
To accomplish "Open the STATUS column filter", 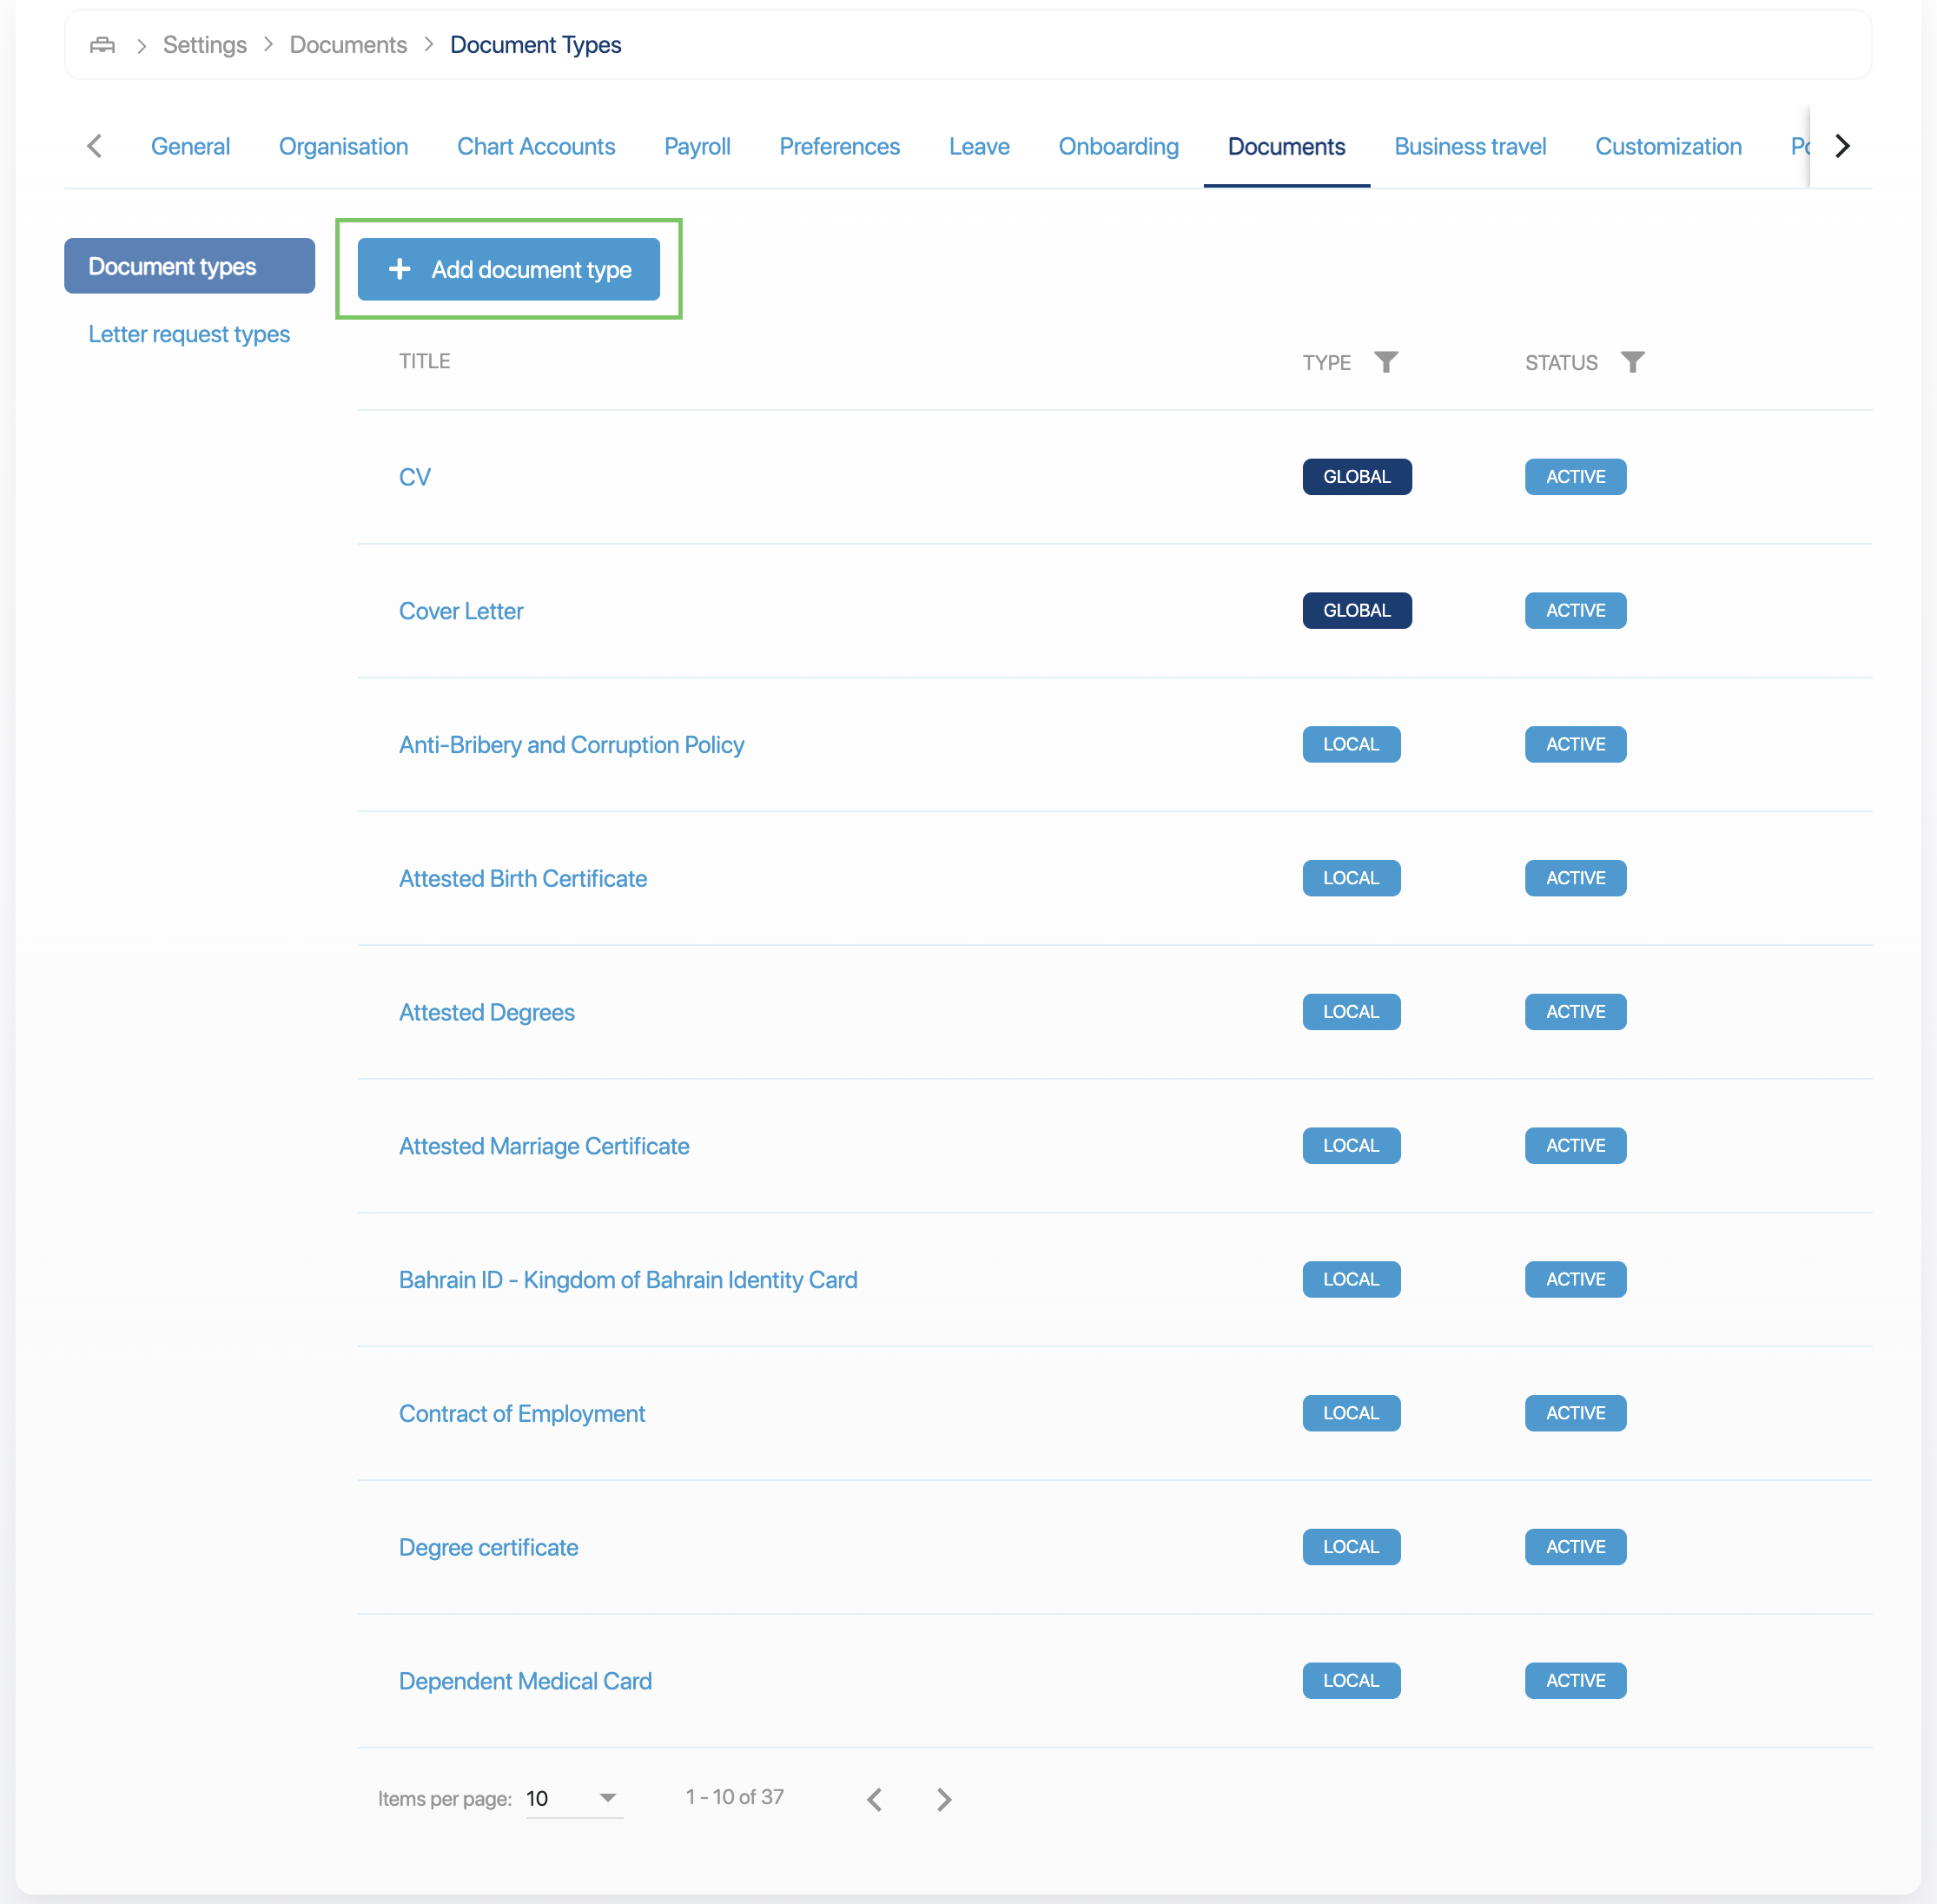I will (x=1633, y=362).
